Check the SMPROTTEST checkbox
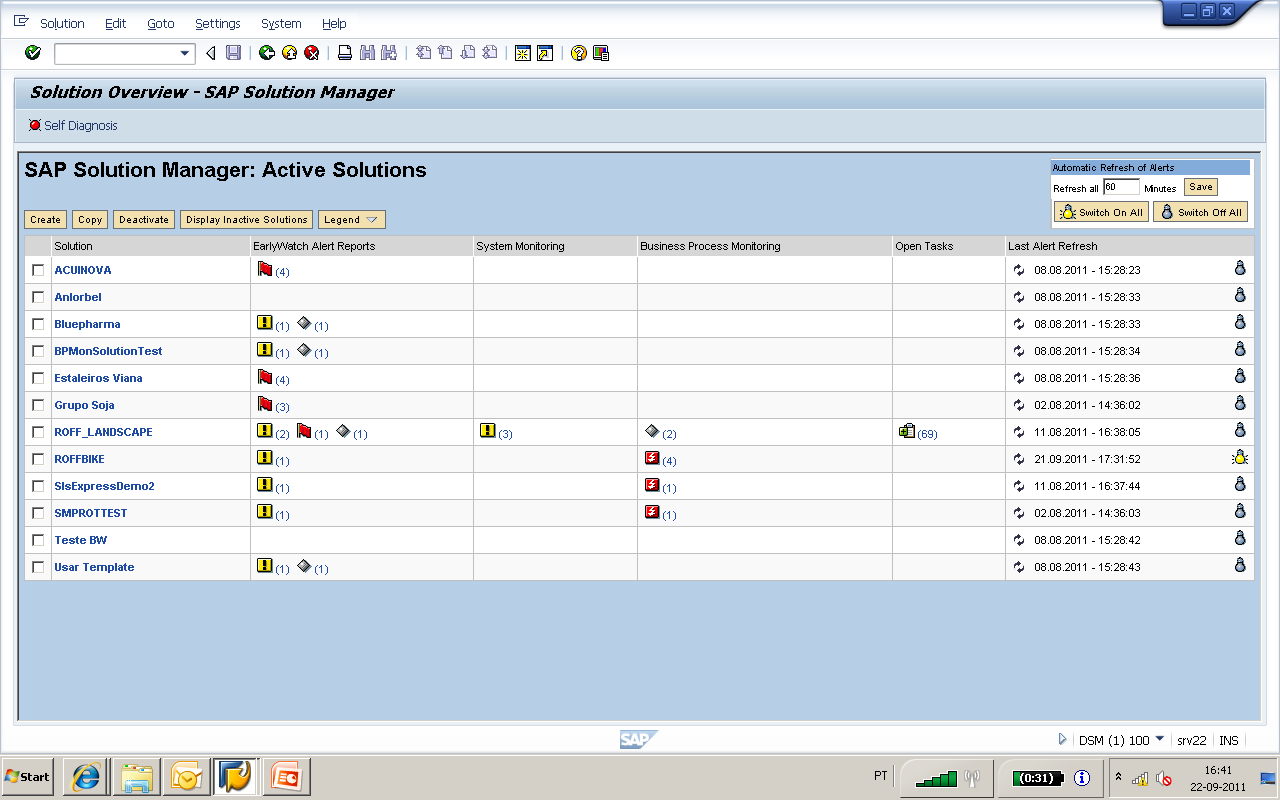1280x800 pixels. 38,513
